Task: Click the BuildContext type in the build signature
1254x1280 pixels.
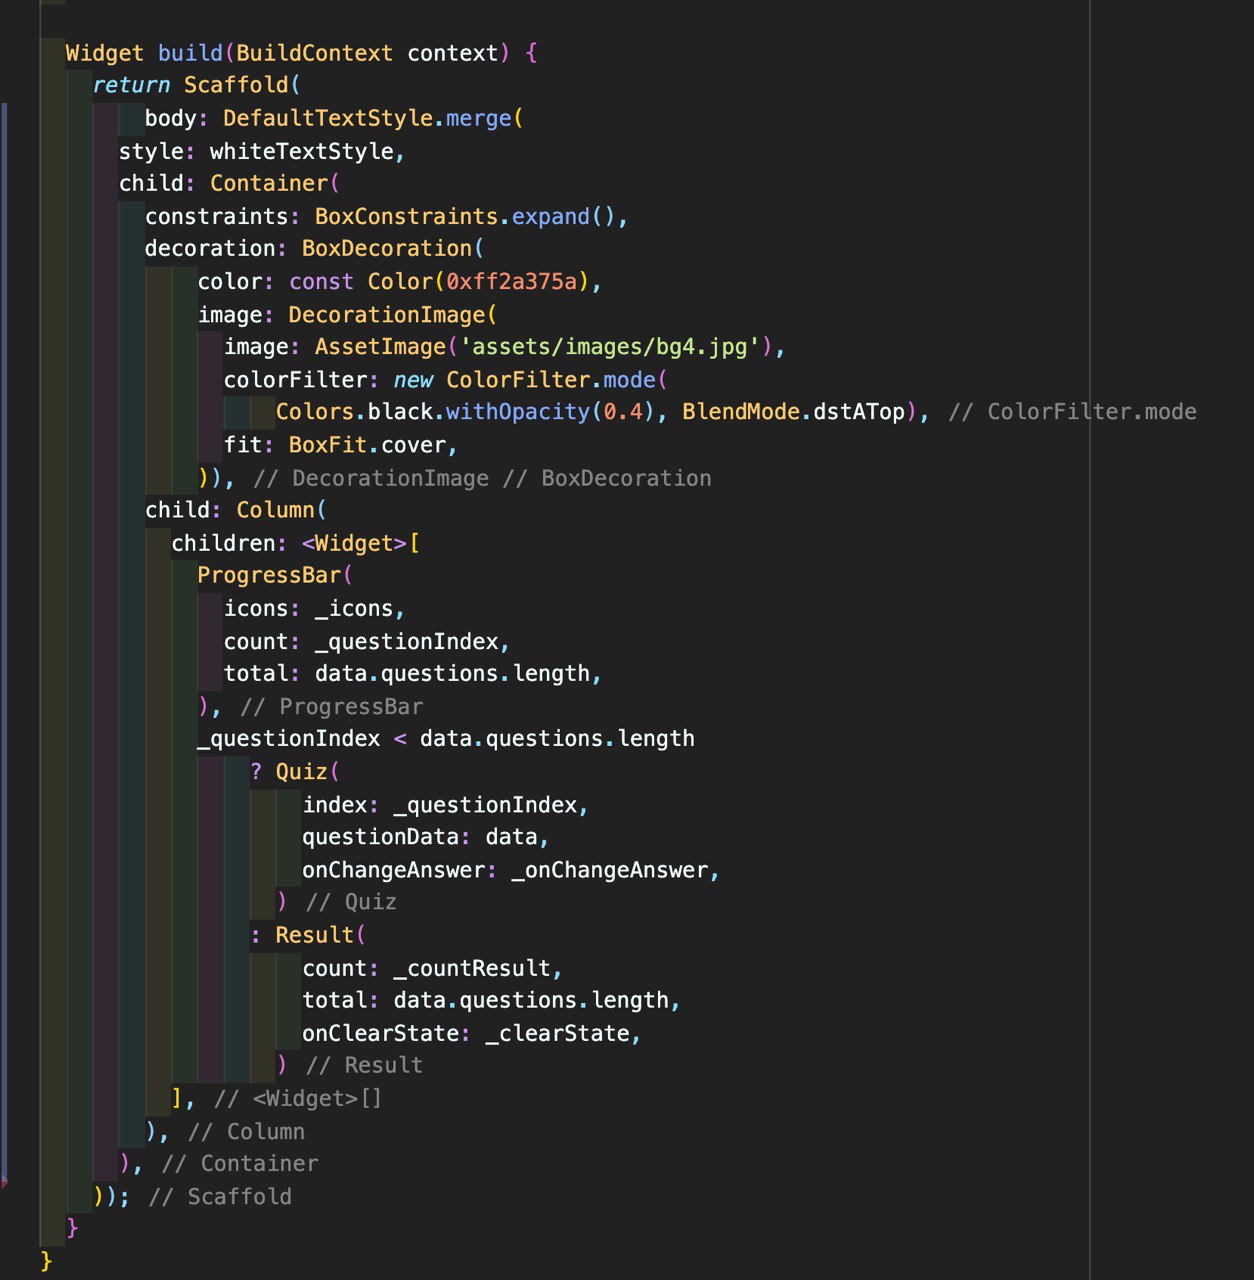Action: (315, 53)
